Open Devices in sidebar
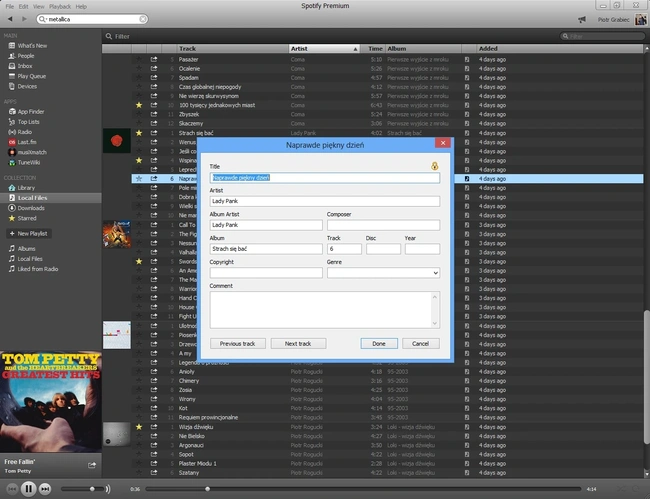The height and width of the screenshot is (499, 650). [x=23, y=86]
